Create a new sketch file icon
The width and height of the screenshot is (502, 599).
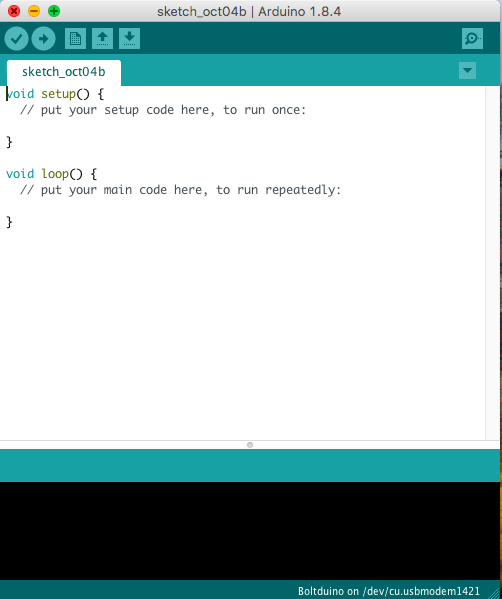pyautogui.click(x=75, y=39)
